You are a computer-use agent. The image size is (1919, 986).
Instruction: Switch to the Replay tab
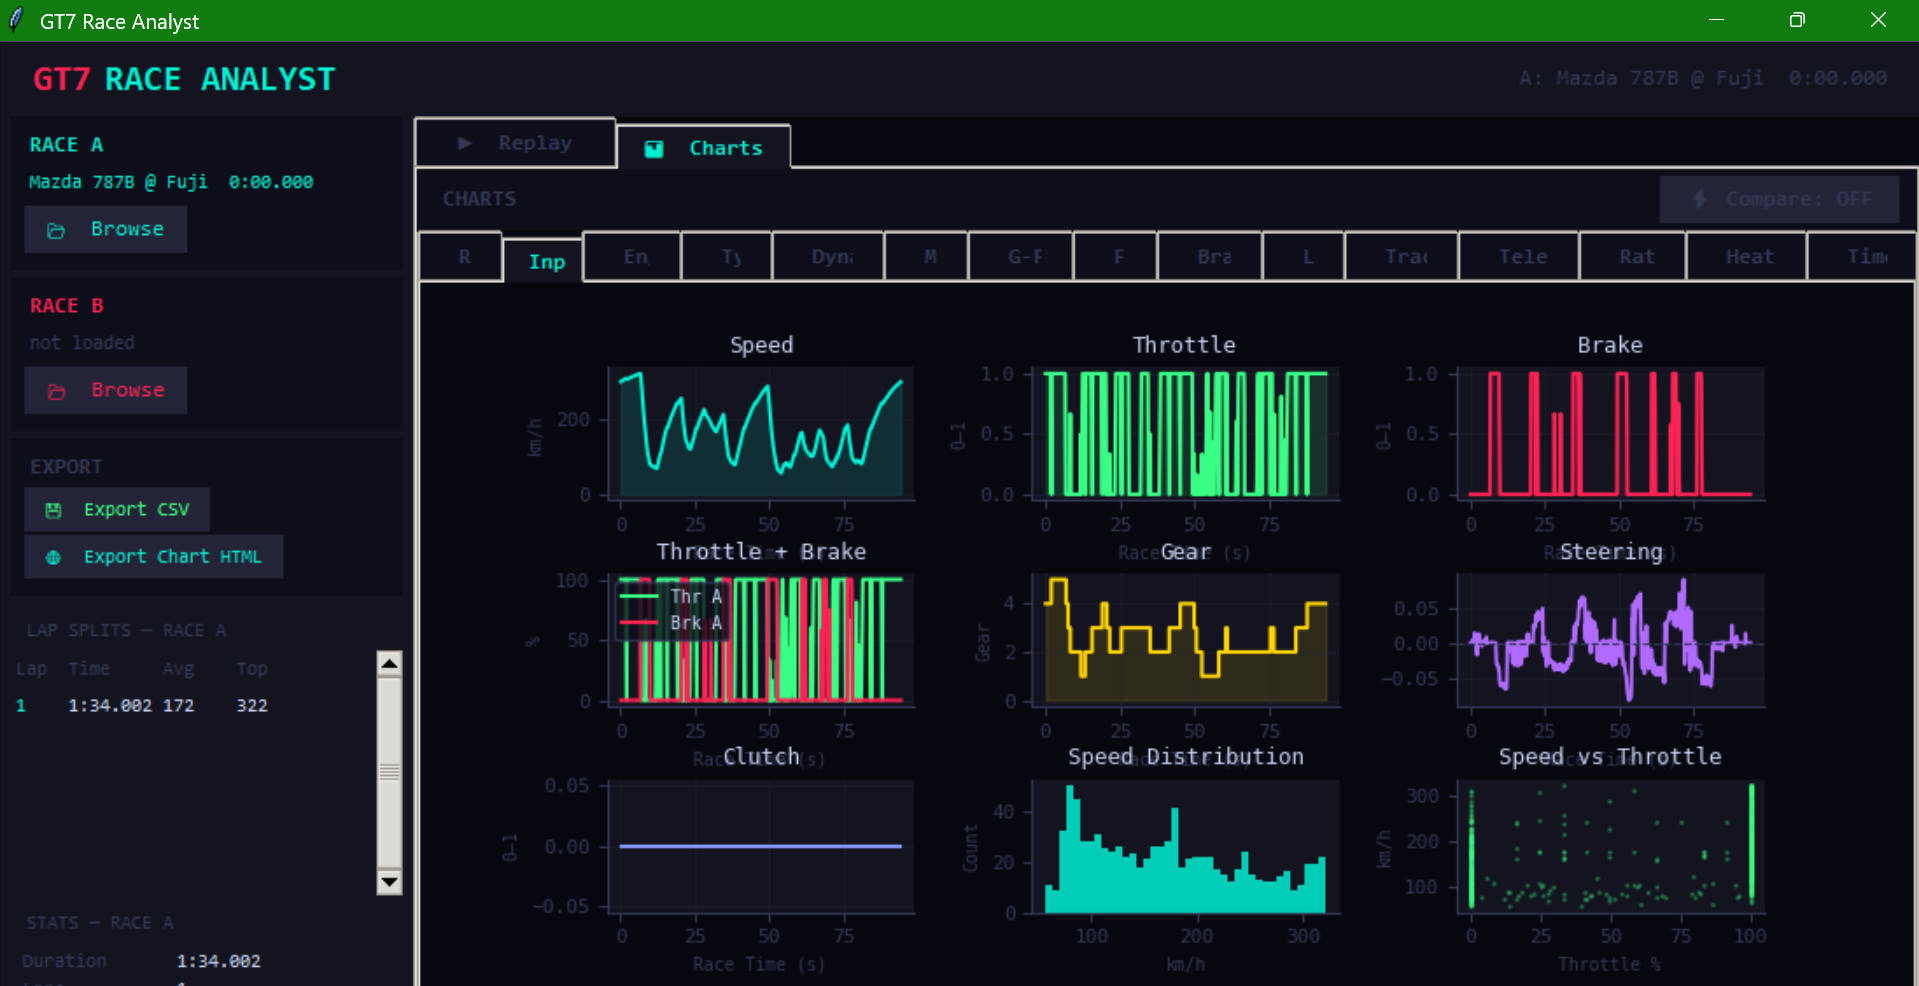(515, 143)
